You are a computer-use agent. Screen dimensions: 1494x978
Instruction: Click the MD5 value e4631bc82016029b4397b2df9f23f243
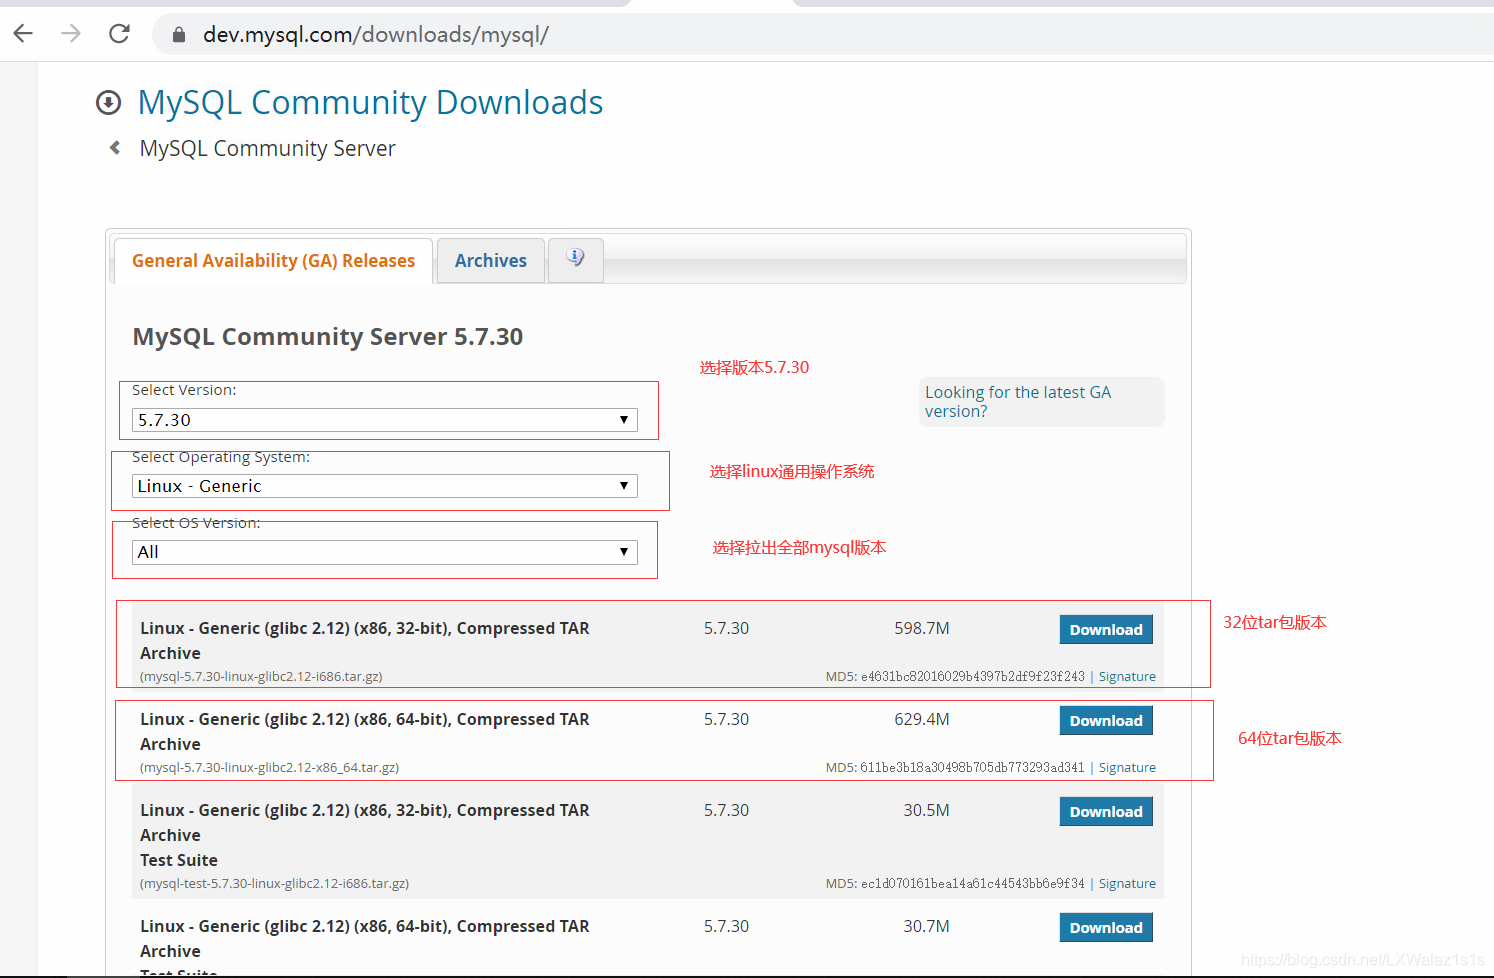(972, 677)
